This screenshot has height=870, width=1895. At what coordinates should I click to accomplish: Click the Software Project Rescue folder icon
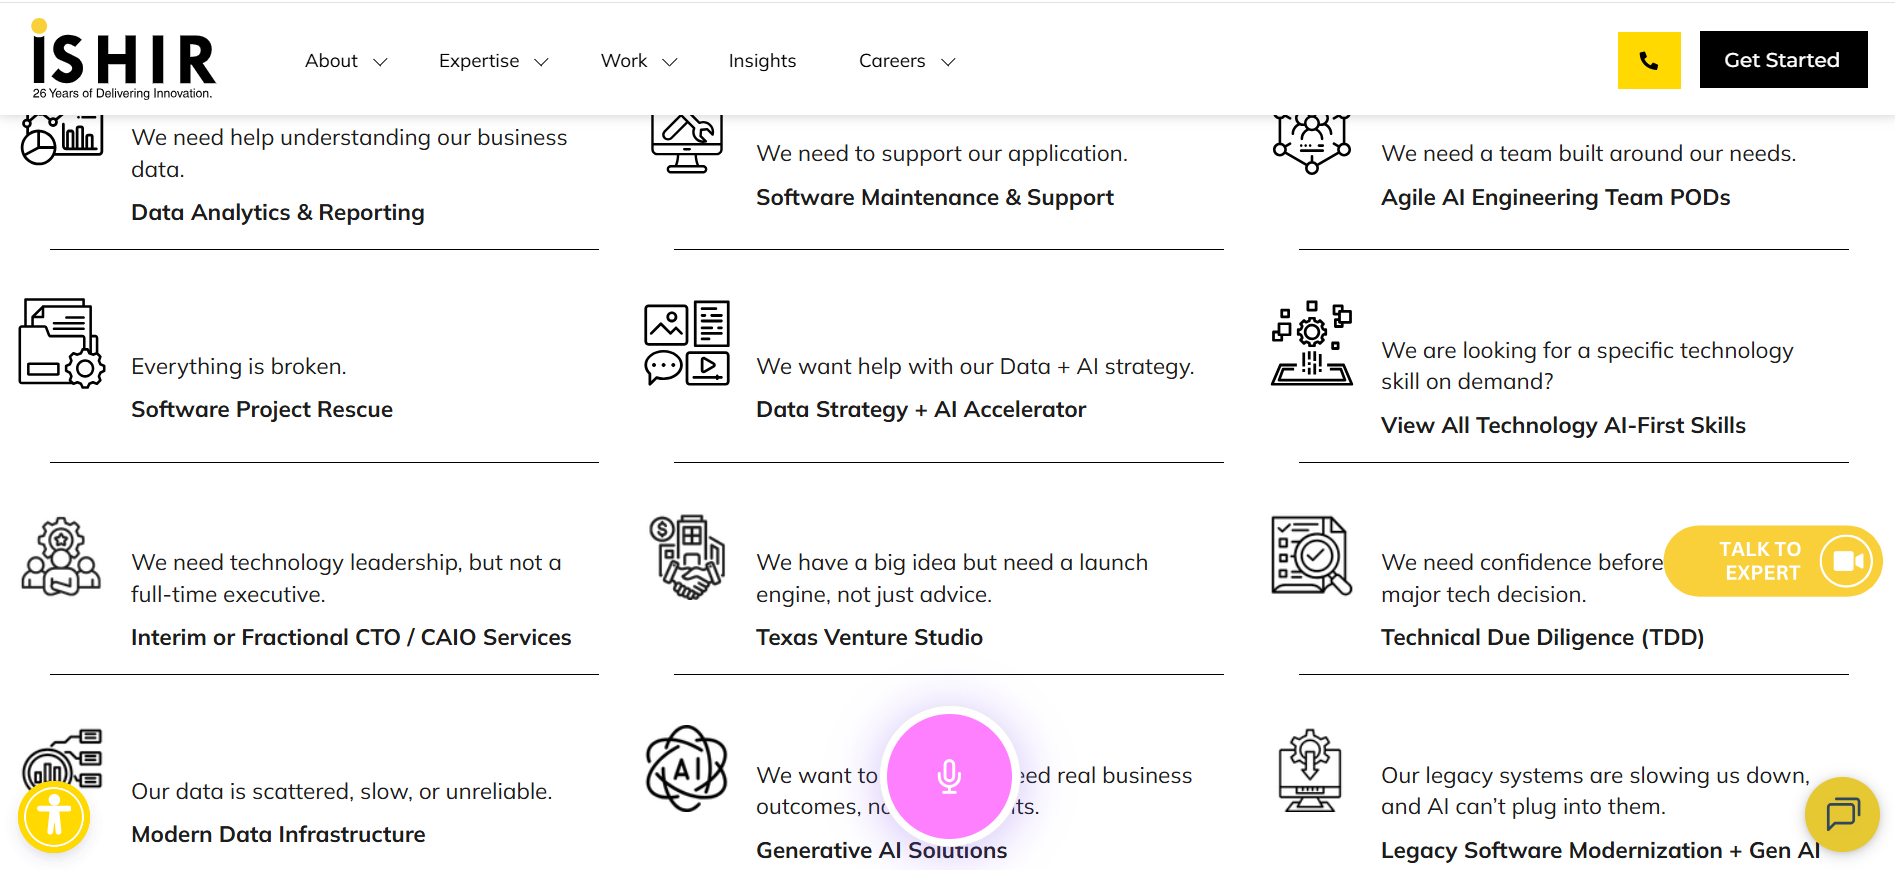[61, 343]
